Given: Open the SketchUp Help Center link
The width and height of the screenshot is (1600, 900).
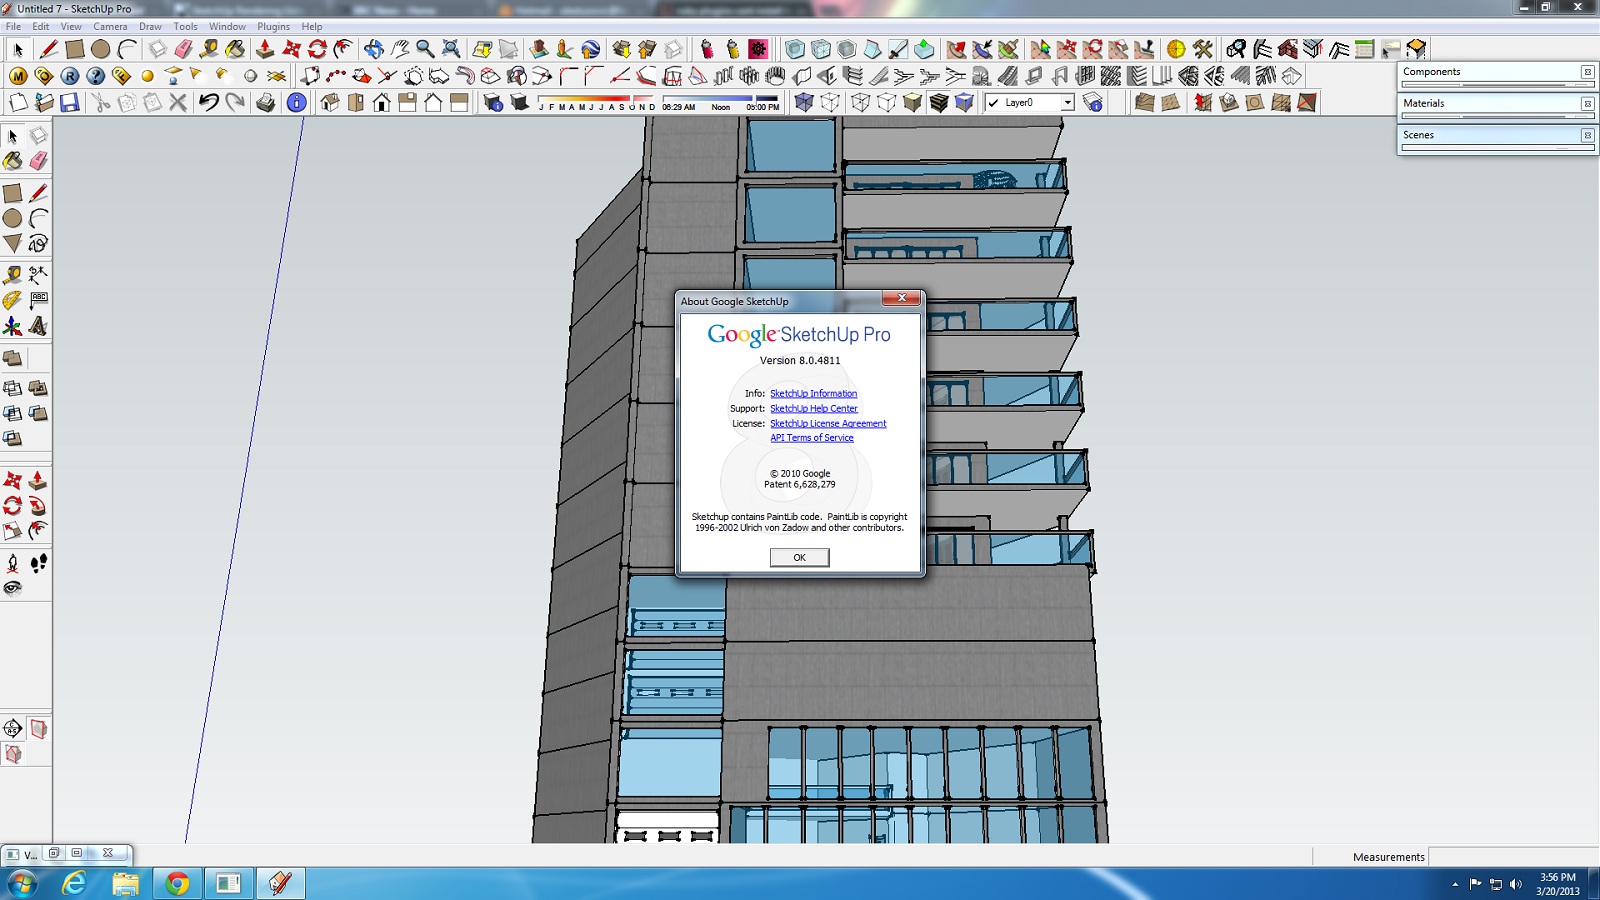Looking at the screenshot, I should point(813,409).
